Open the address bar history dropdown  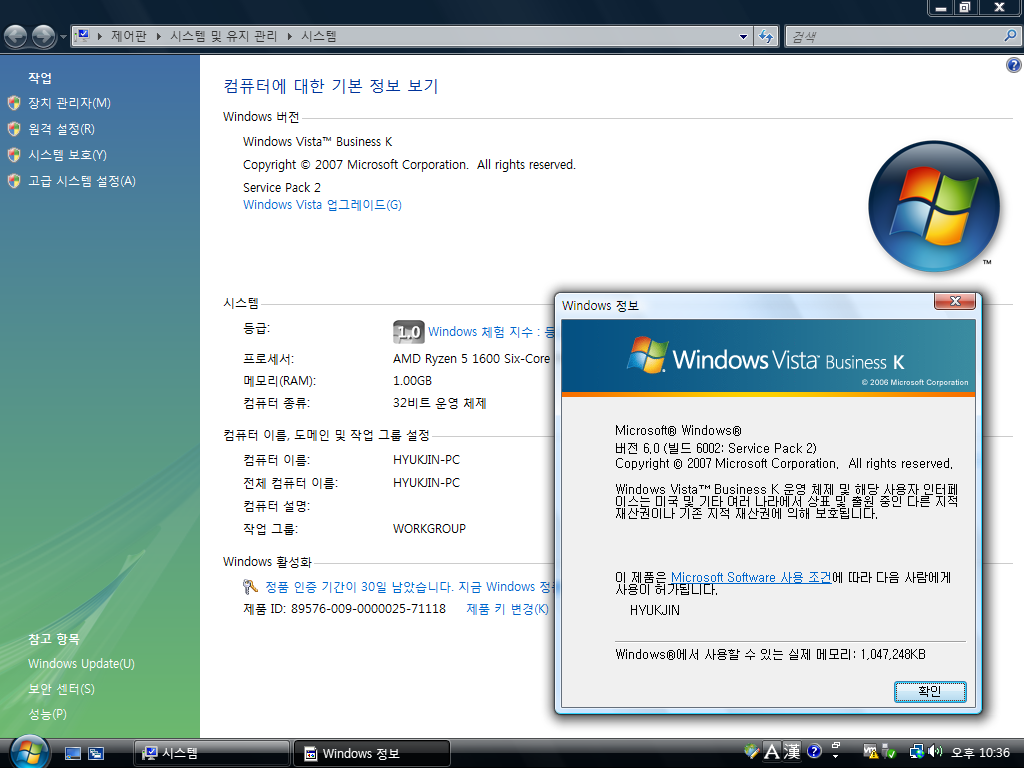743,37
